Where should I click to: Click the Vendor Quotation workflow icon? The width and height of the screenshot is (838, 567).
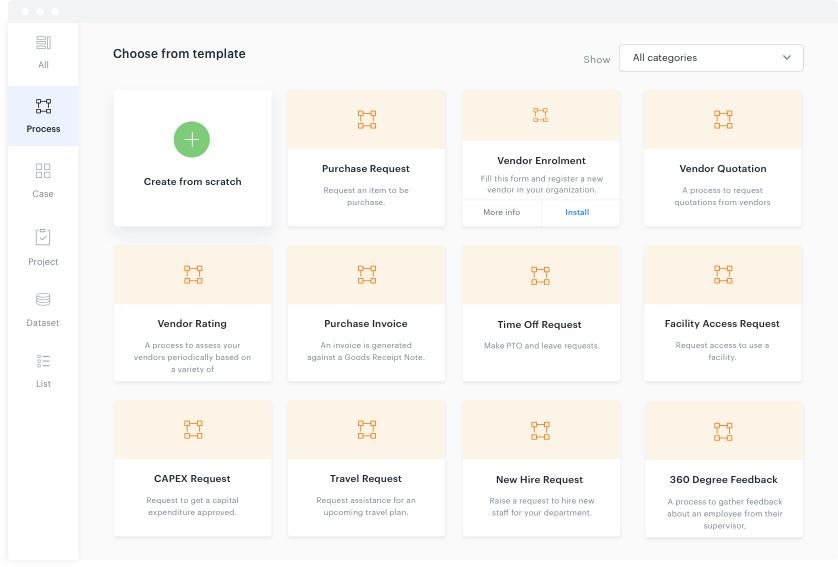[723, 120]
